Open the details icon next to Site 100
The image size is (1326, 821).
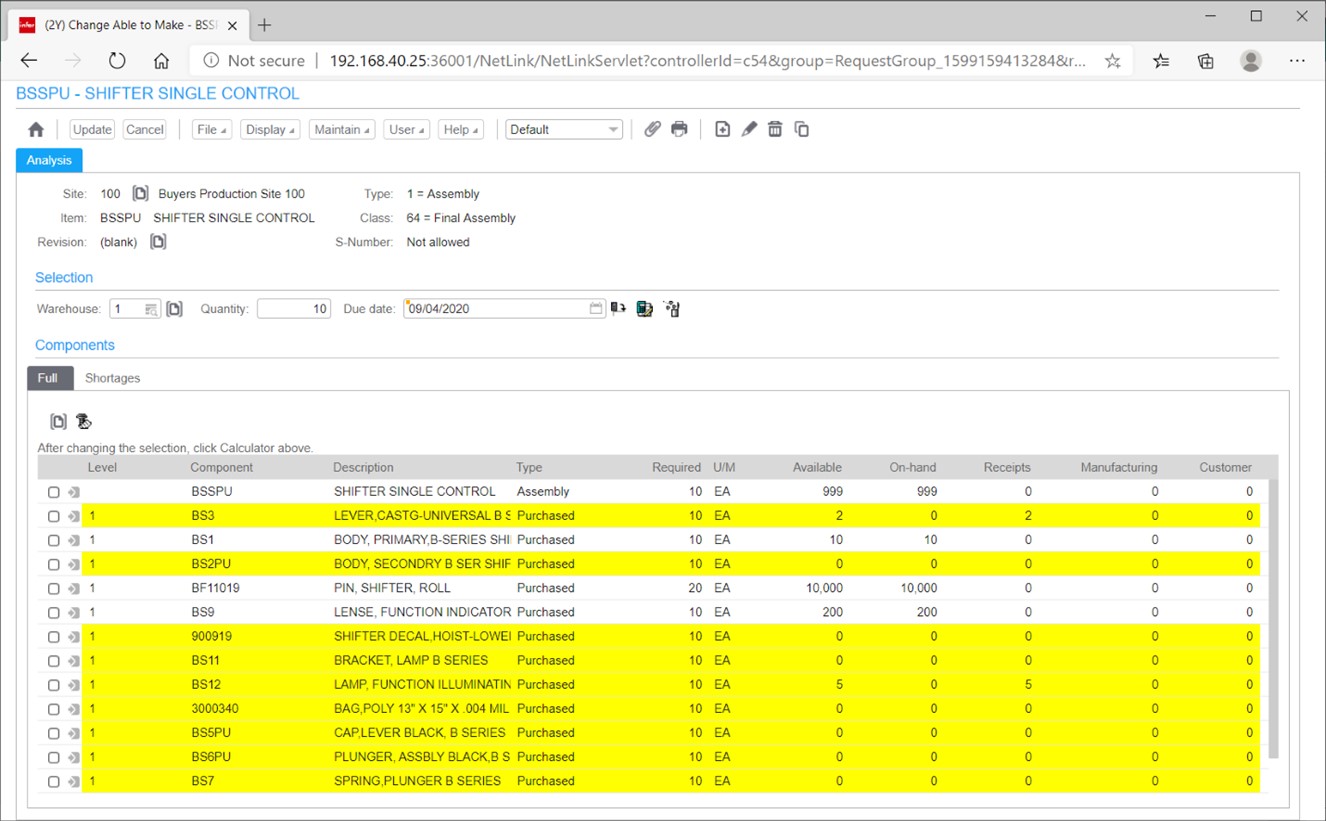pyautogui.click(x=141, y=193)
